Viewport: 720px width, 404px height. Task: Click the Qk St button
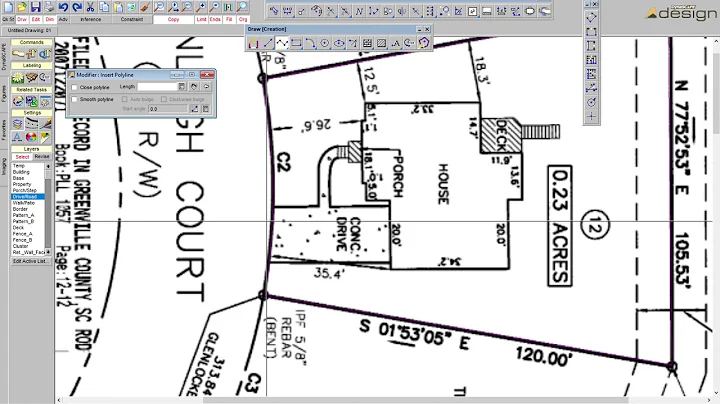[x=8, y=19]
